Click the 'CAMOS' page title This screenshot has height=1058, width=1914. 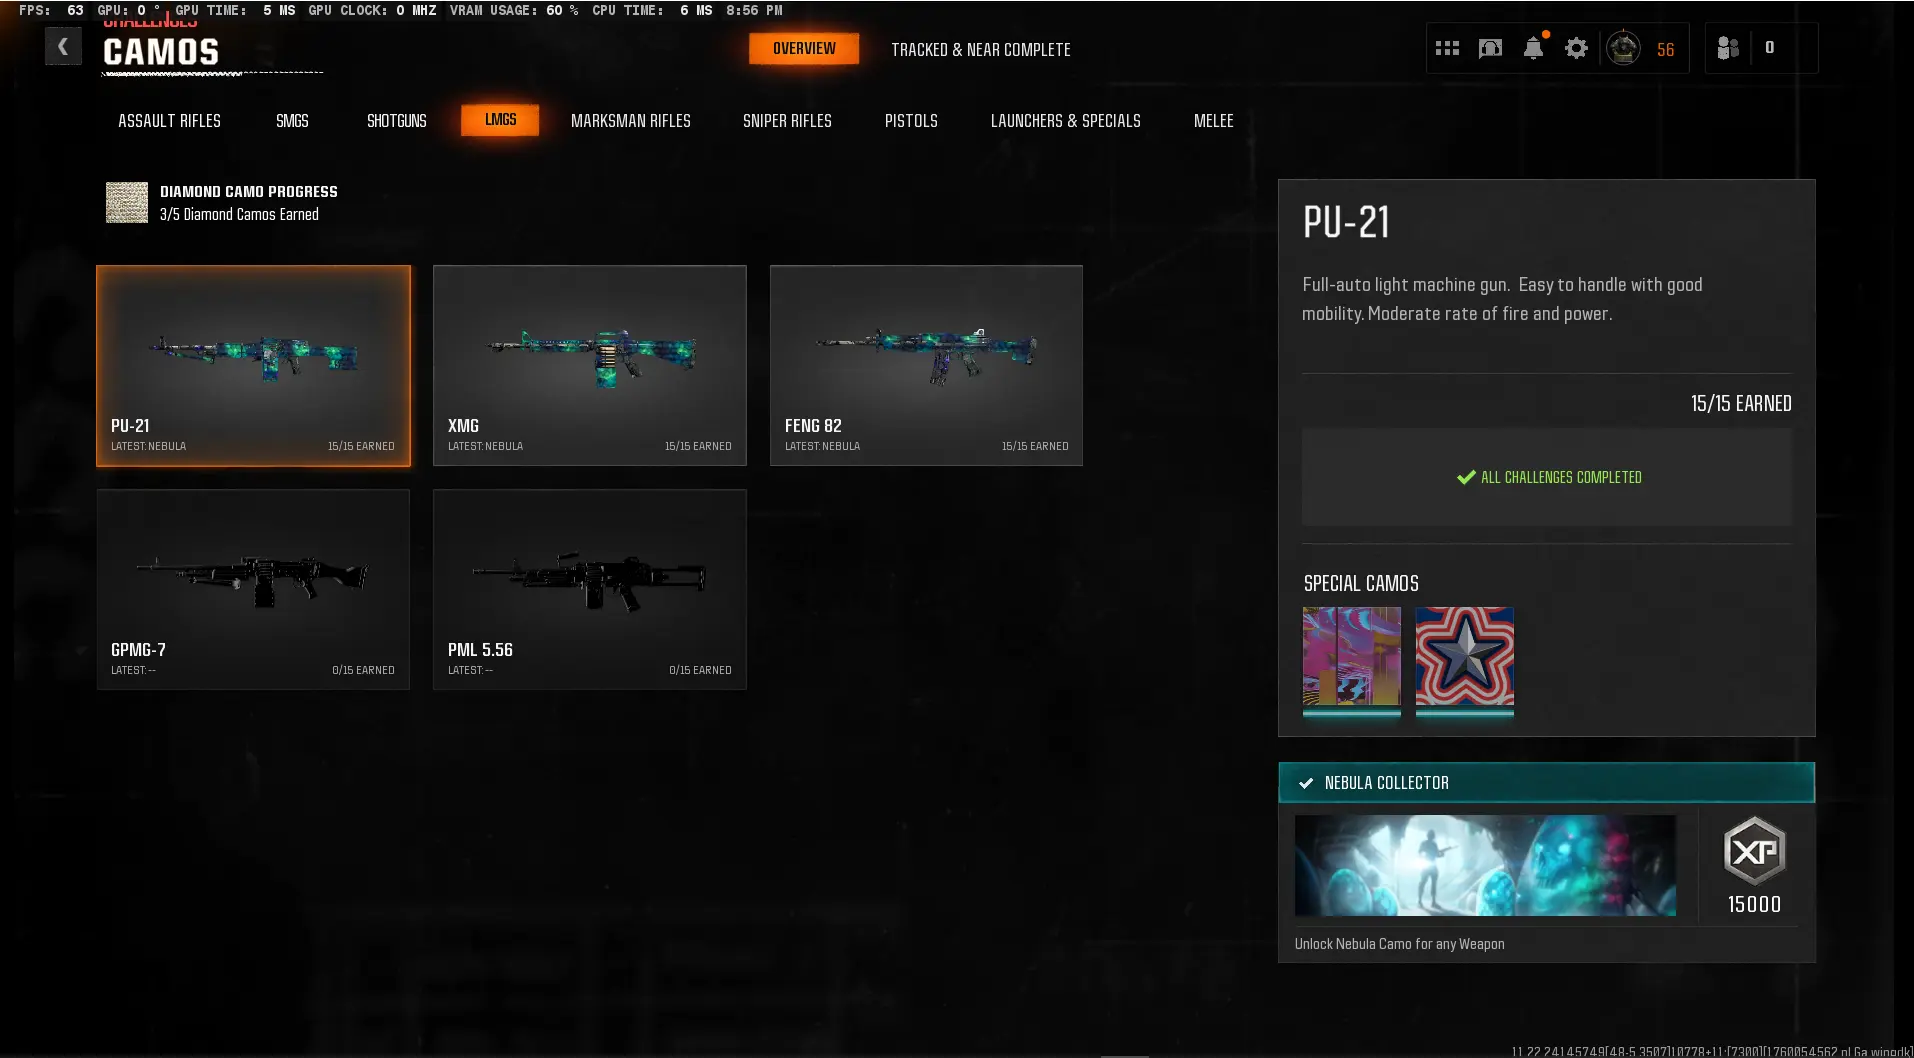coord(161,52)
